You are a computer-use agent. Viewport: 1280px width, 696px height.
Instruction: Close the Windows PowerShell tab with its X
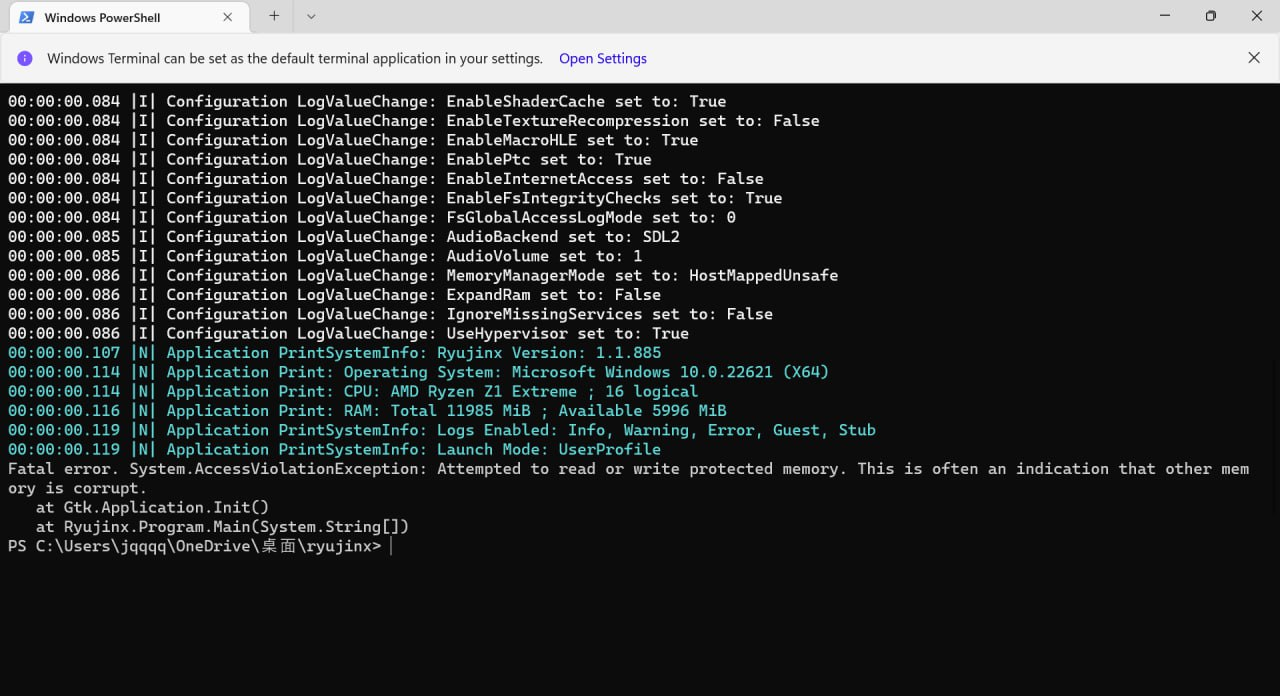[227, 17]
